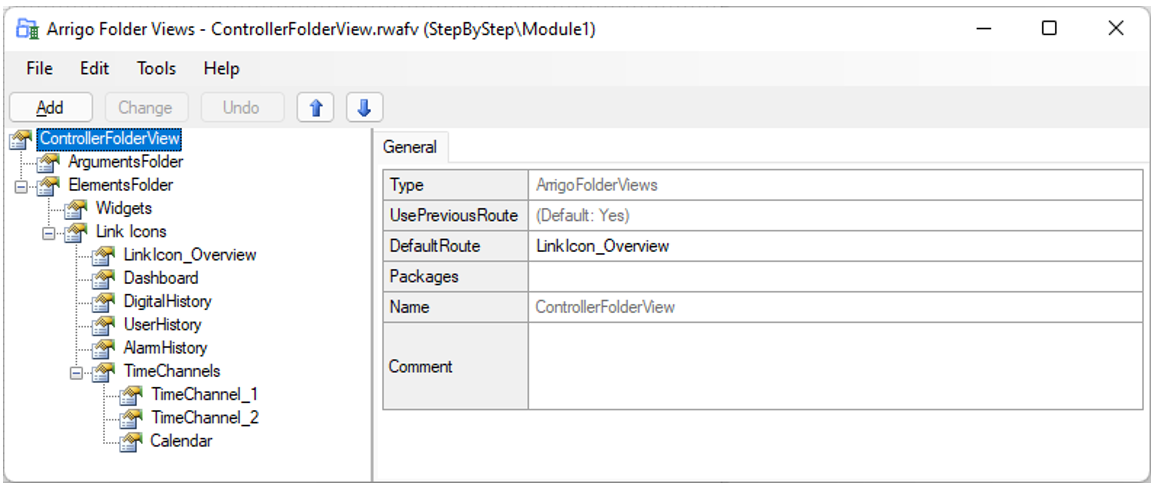Click the LinkIcon_Overview node icon
This screenshot has height=488, width=1161.
click(104, 255)
